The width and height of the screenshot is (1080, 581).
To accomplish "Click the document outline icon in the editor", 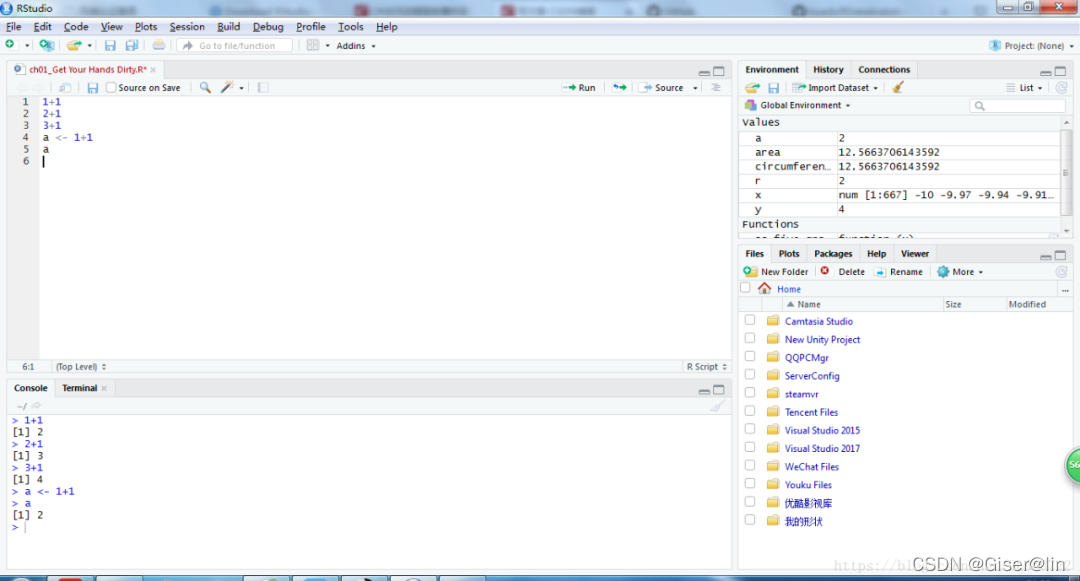I will (x=716, y=87).
